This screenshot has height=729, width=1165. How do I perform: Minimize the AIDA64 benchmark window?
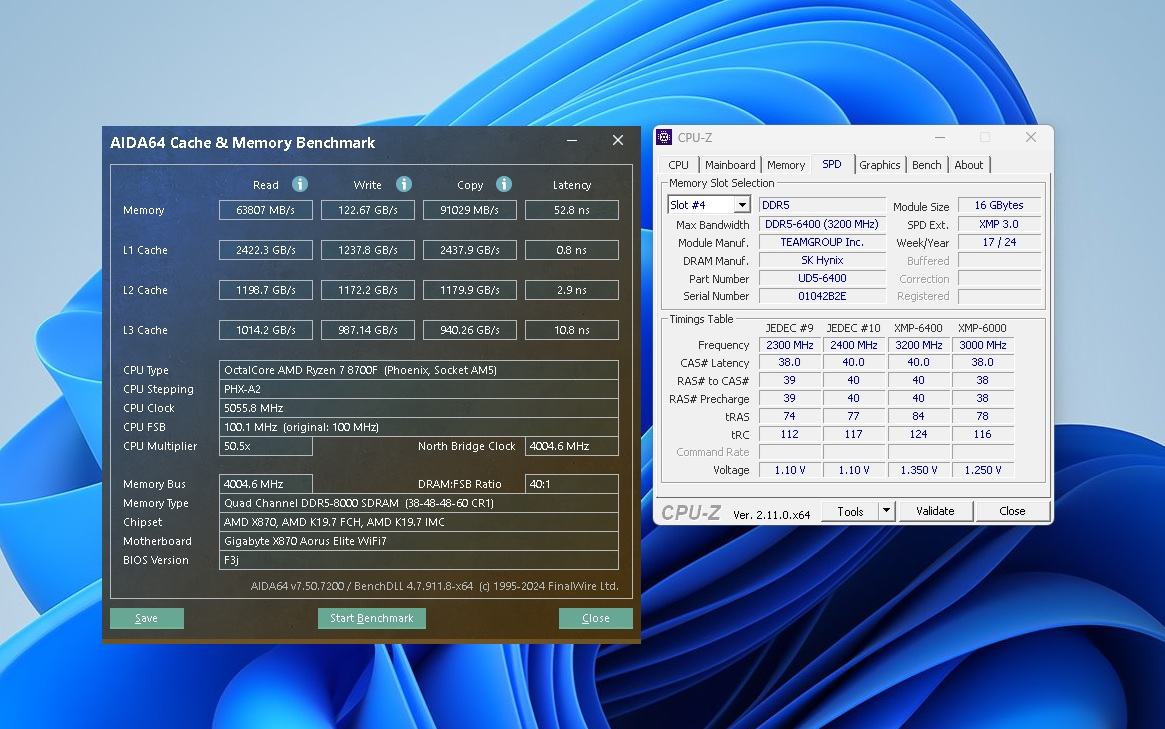[x=572, y=141]
